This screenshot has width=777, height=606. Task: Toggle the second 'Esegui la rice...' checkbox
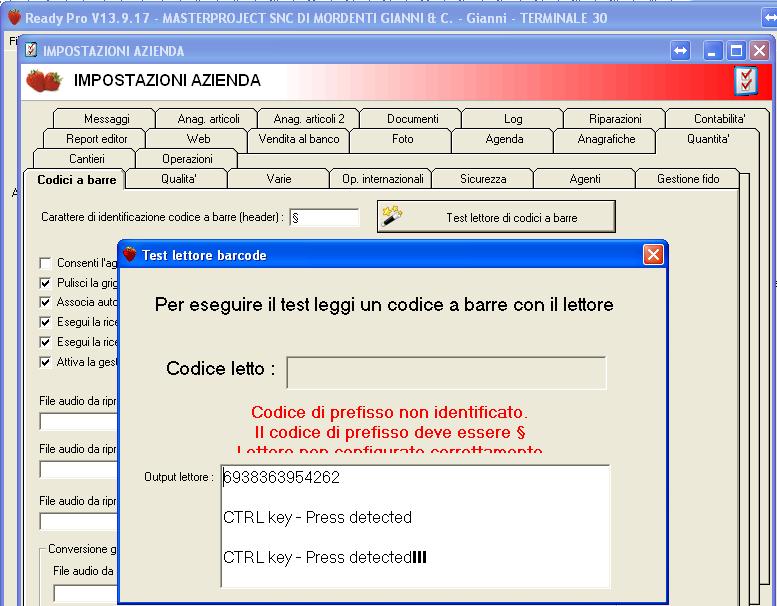[45, 342]
